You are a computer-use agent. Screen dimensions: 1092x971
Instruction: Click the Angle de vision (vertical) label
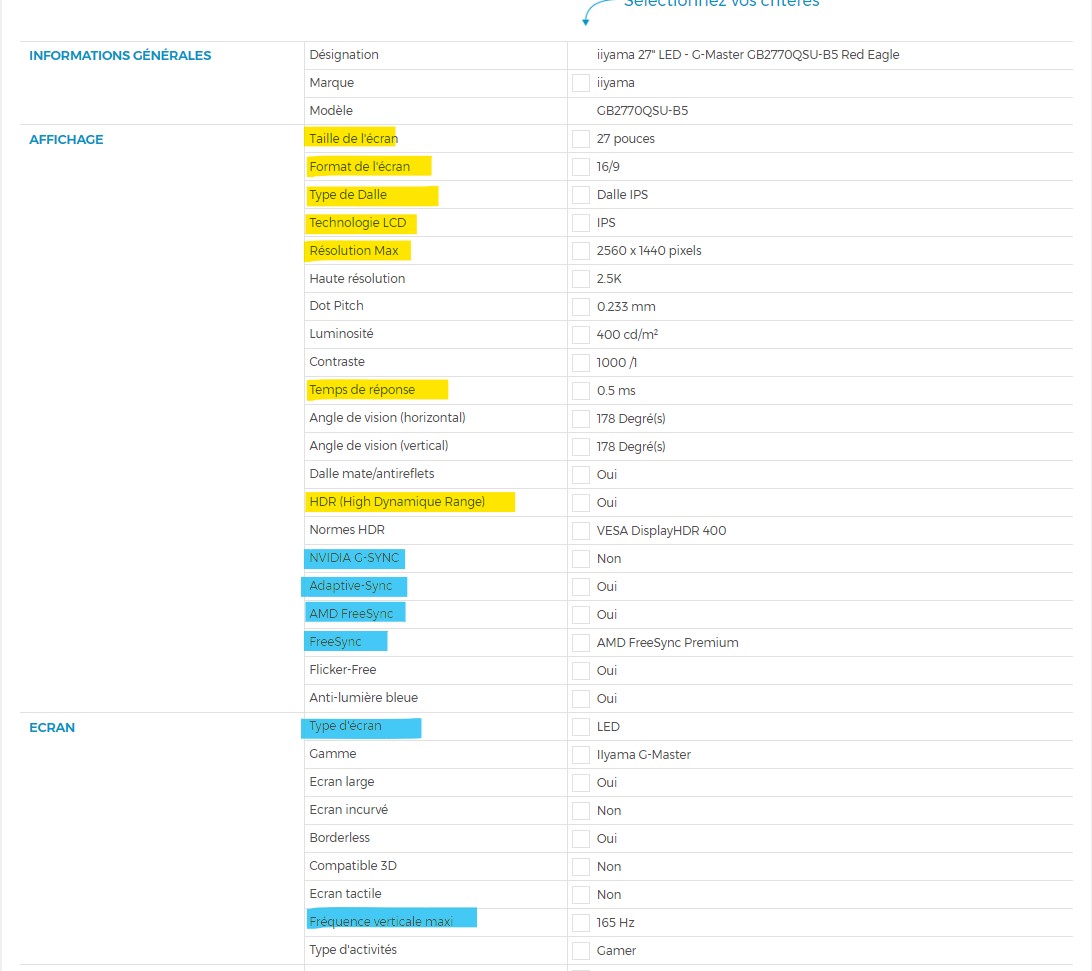point(379,445)
